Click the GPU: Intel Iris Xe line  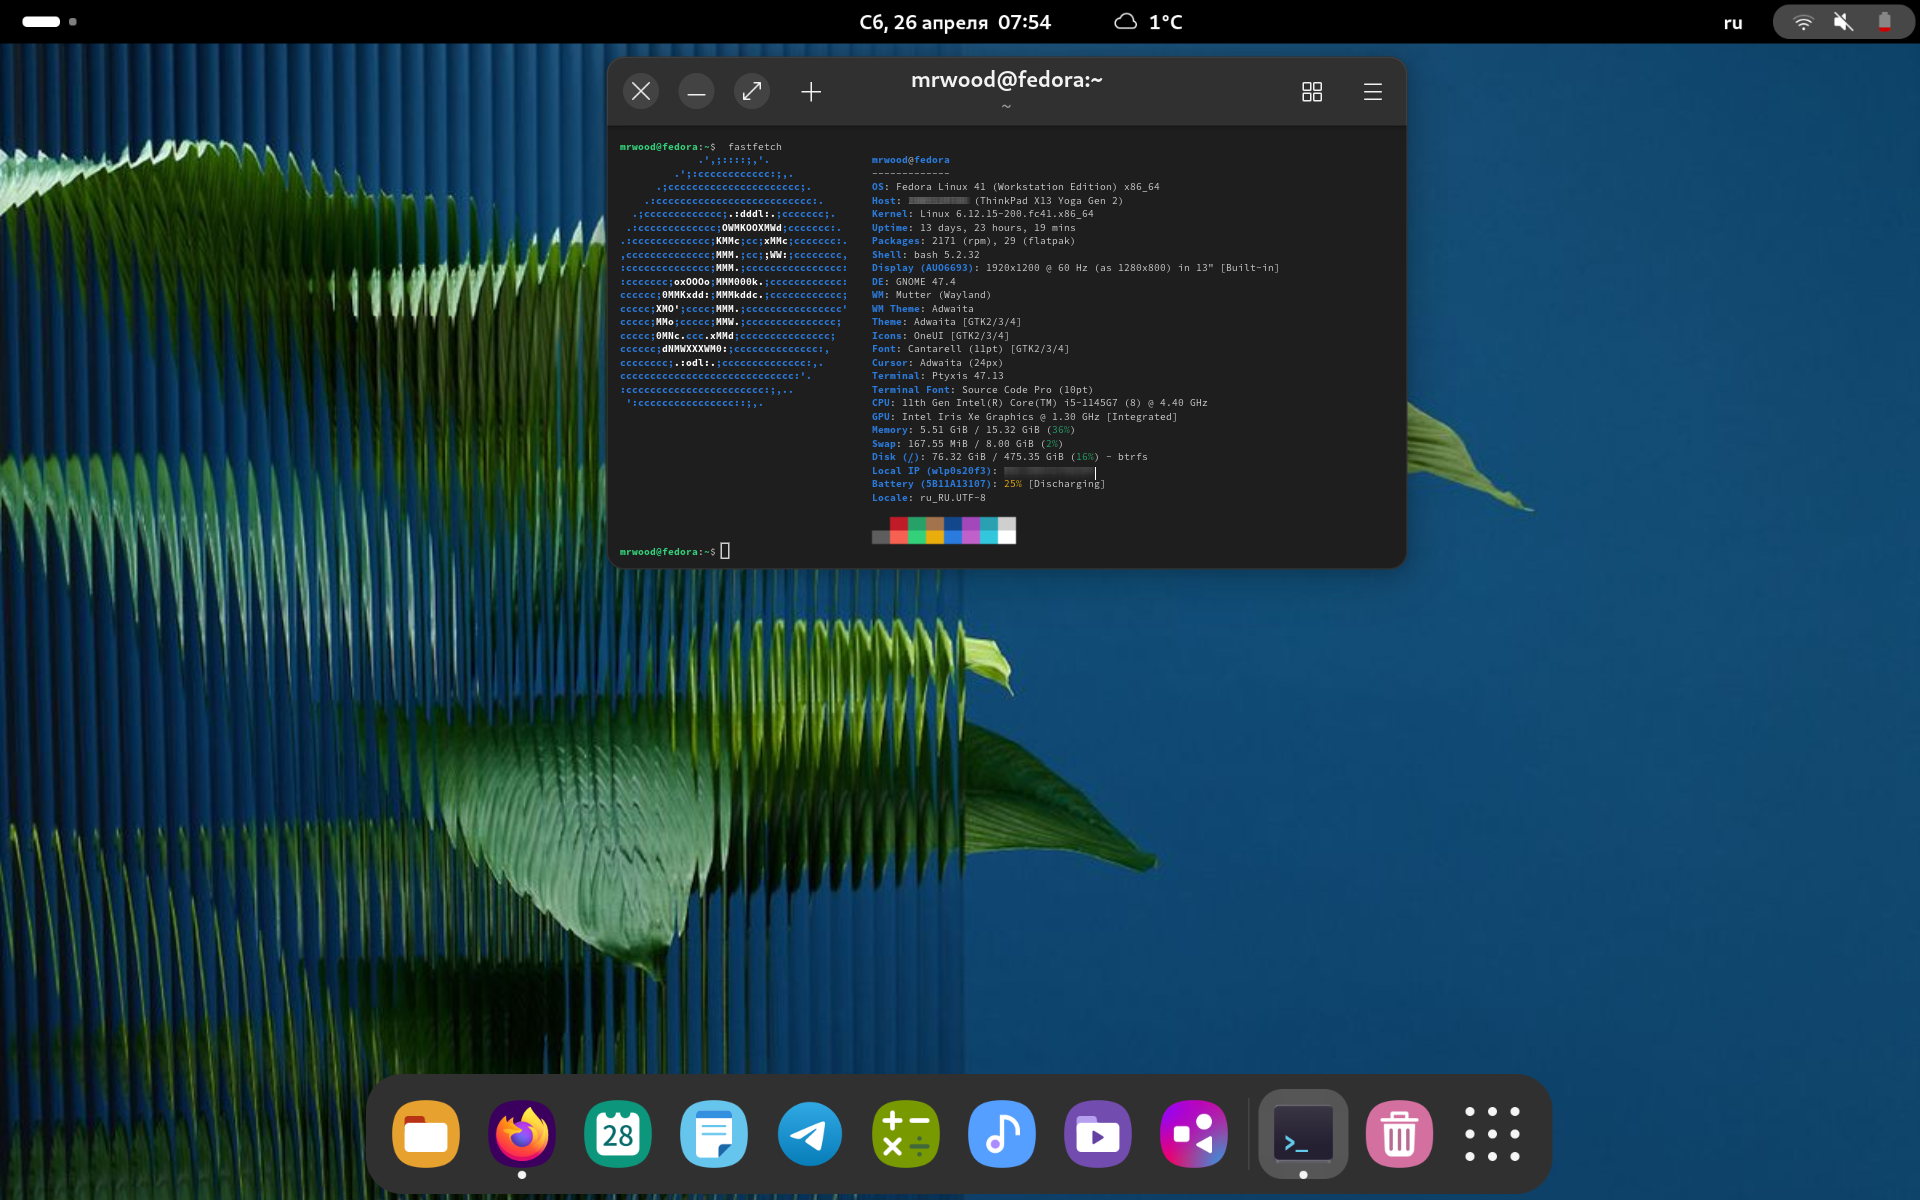click(x=1024, y=417)
